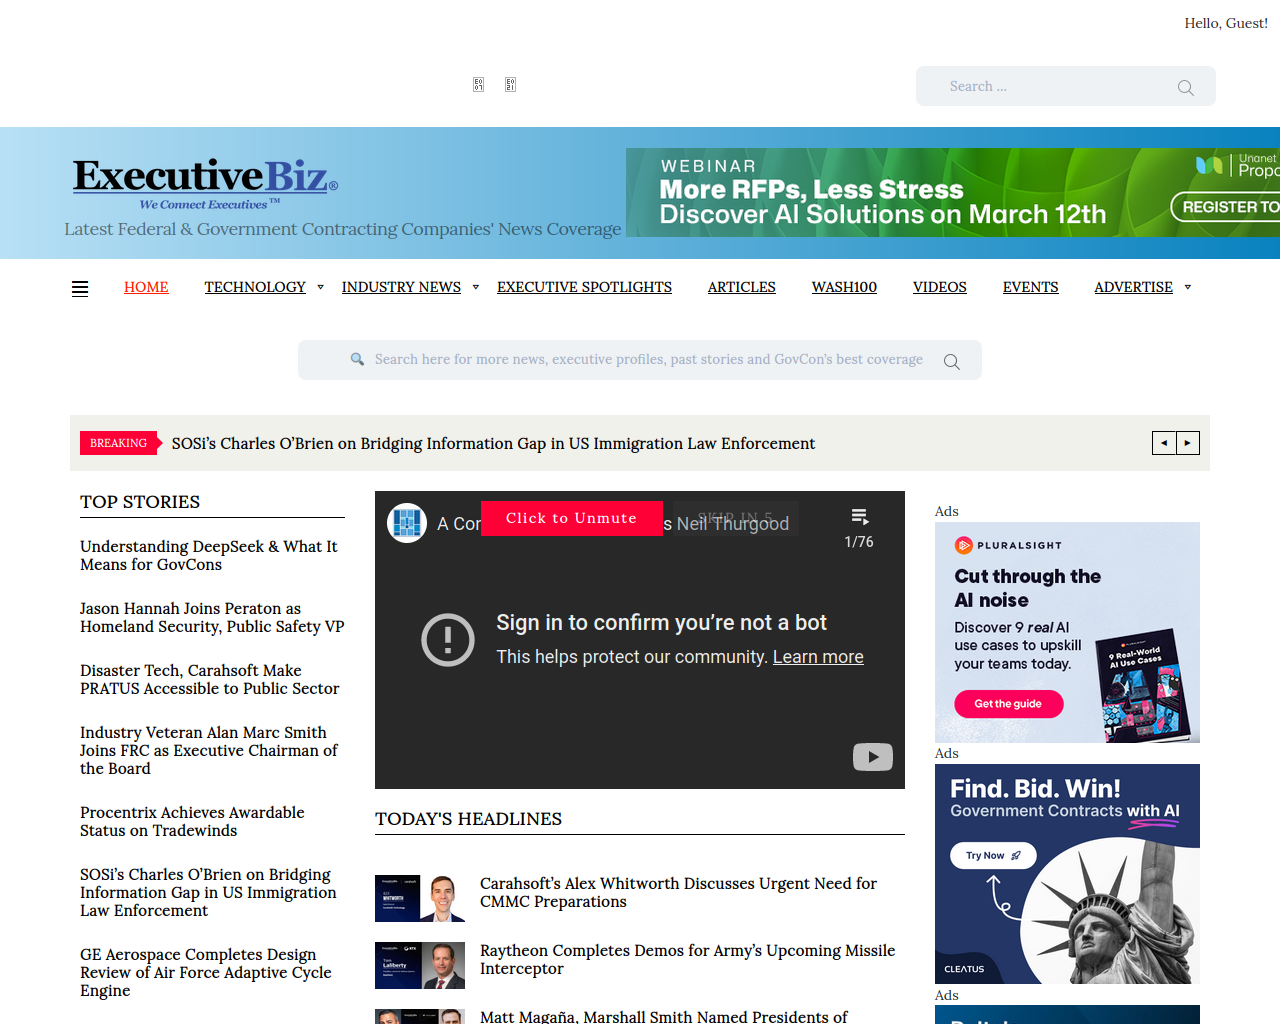This screenshot has height=1024, width=1280.
Task: Open the video playlist icon
Action: [859, 517]
